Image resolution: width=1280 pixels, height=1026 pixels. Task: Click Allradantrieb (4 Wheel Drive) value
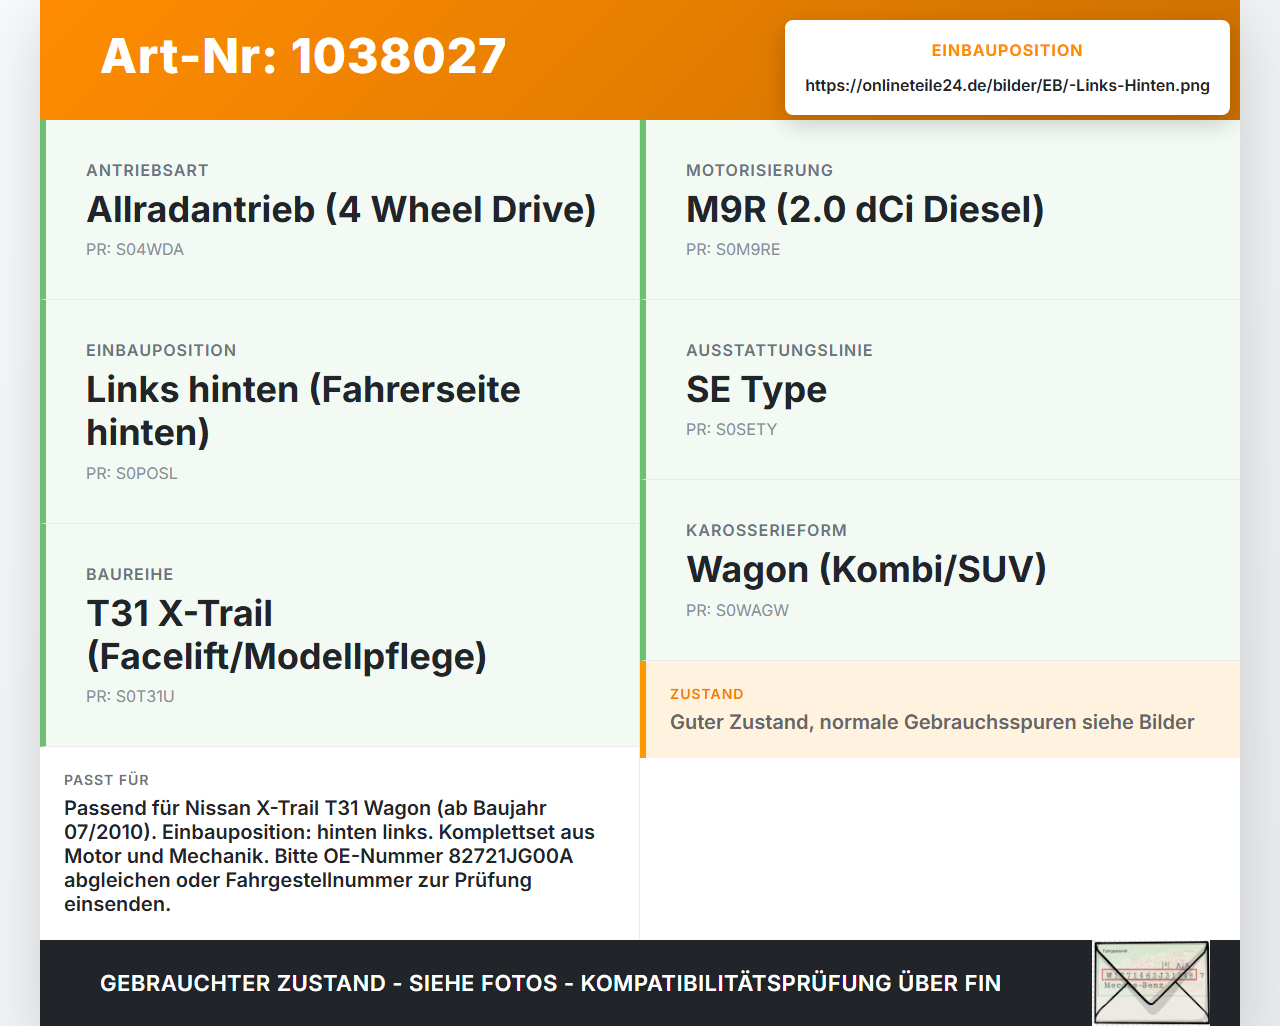pos(341,209)
